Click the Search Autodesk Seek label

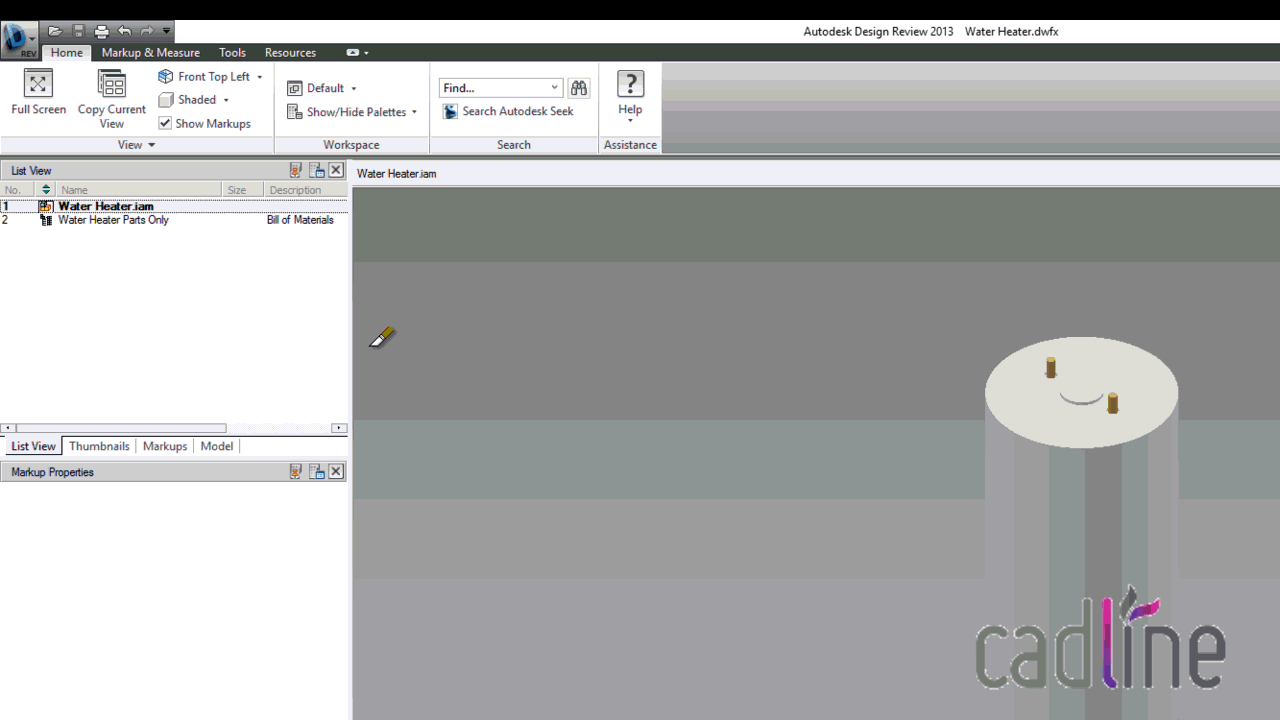pos(518,111)
